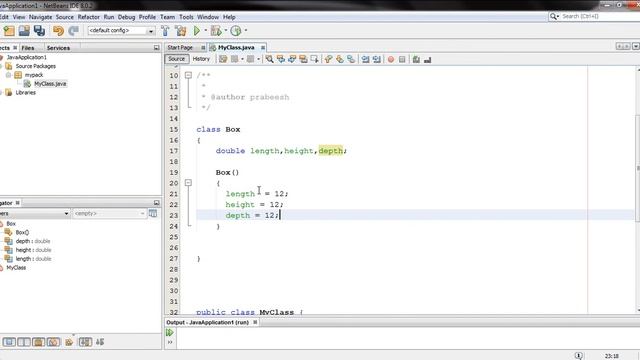Click the History view button
This screenshot has width=640, height=360.
tap(201, 59)
